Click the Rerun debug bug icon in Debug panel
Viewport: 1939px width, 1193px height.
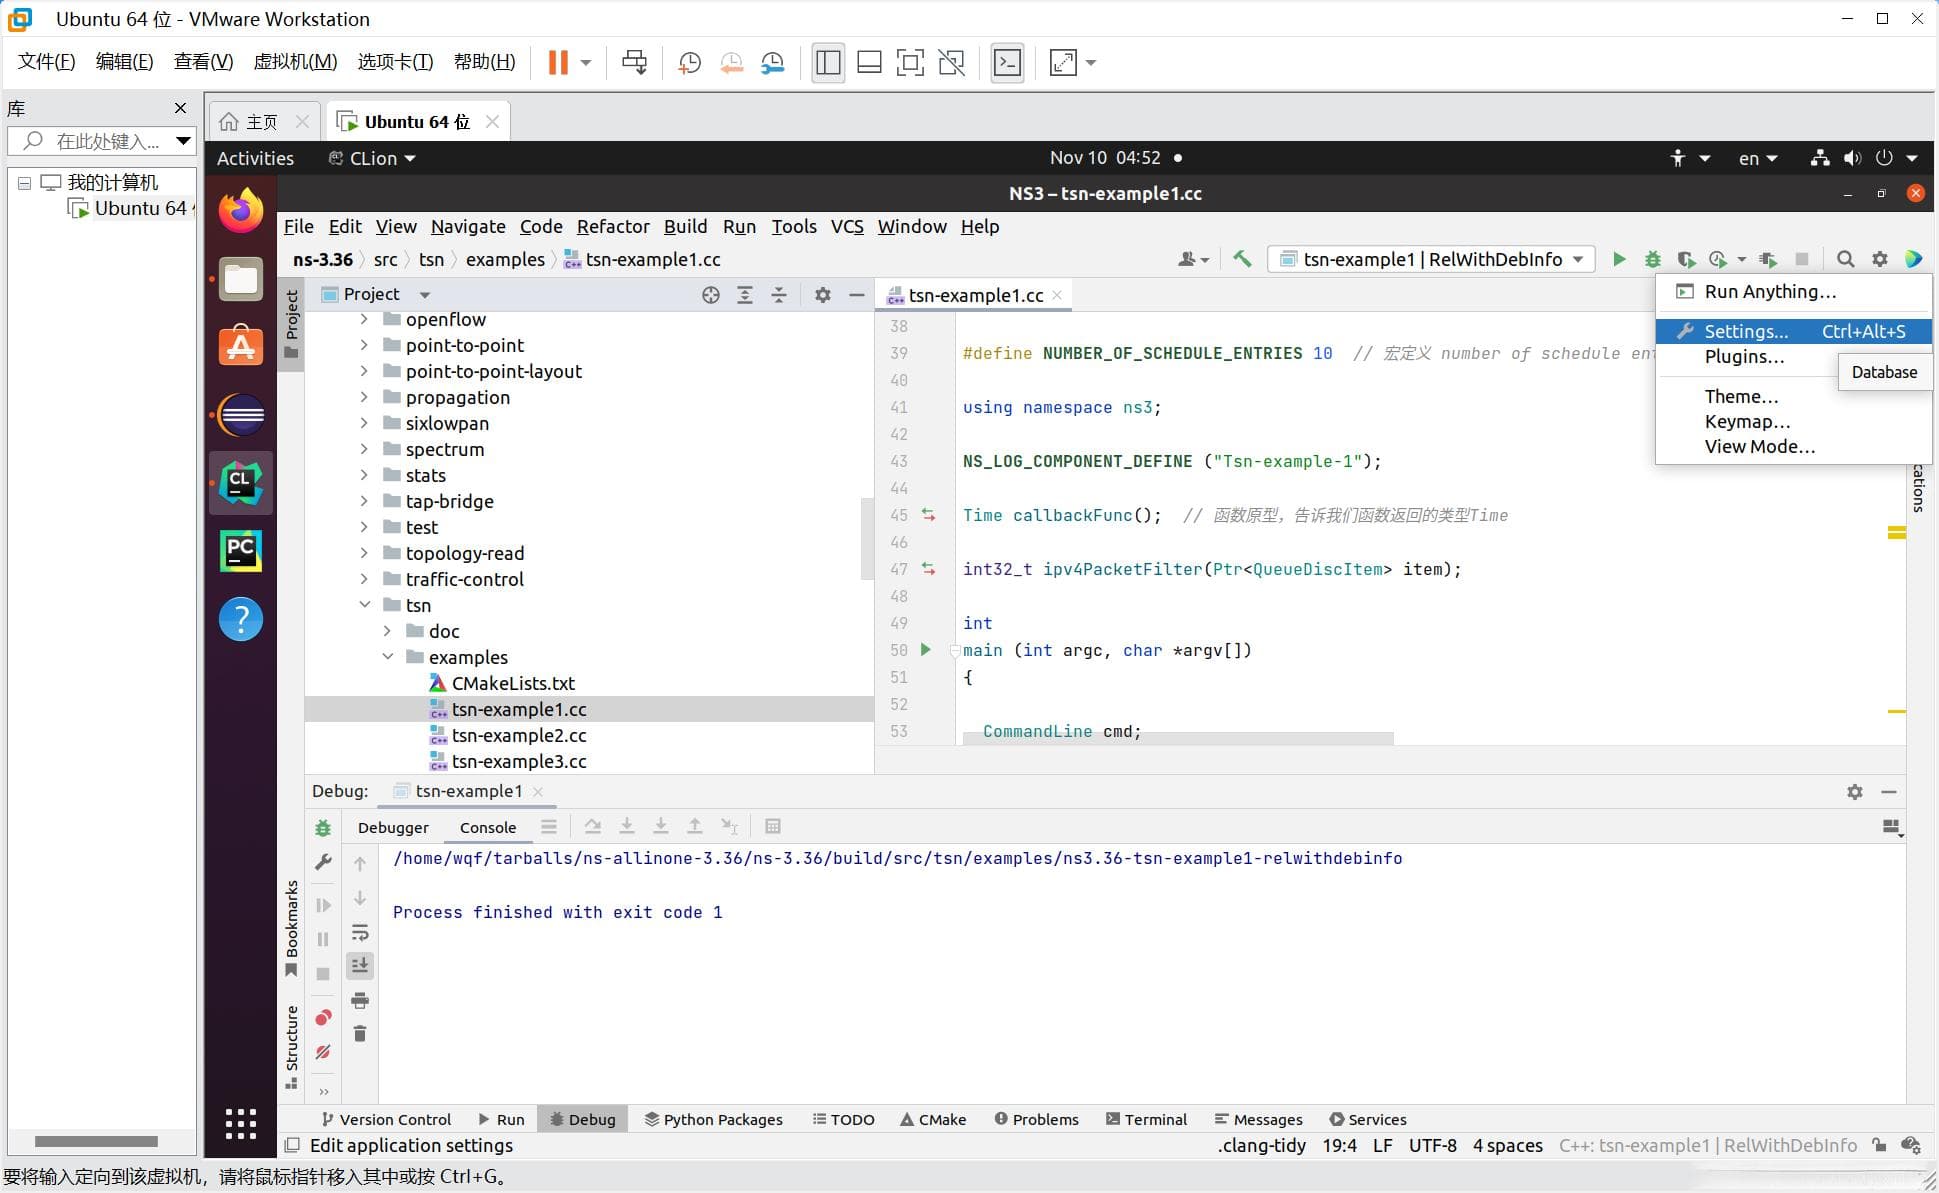(x=323, y=828)
